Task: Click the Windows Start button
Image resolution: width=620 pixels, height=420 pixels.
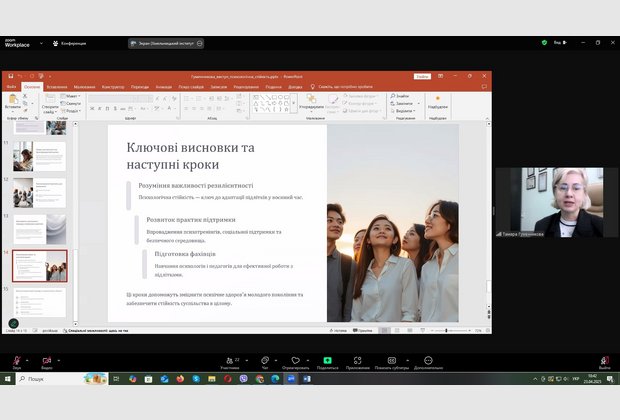Action: click(8, 379)
